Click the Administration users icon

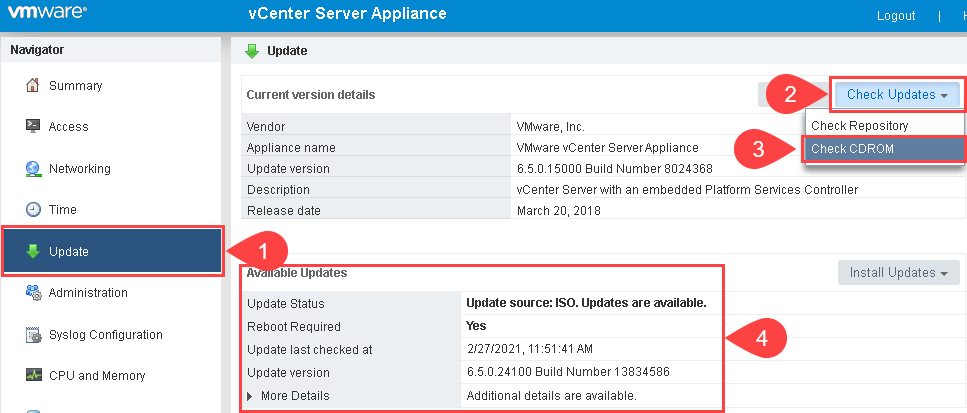pyautogui.click(x=33, y=293)
